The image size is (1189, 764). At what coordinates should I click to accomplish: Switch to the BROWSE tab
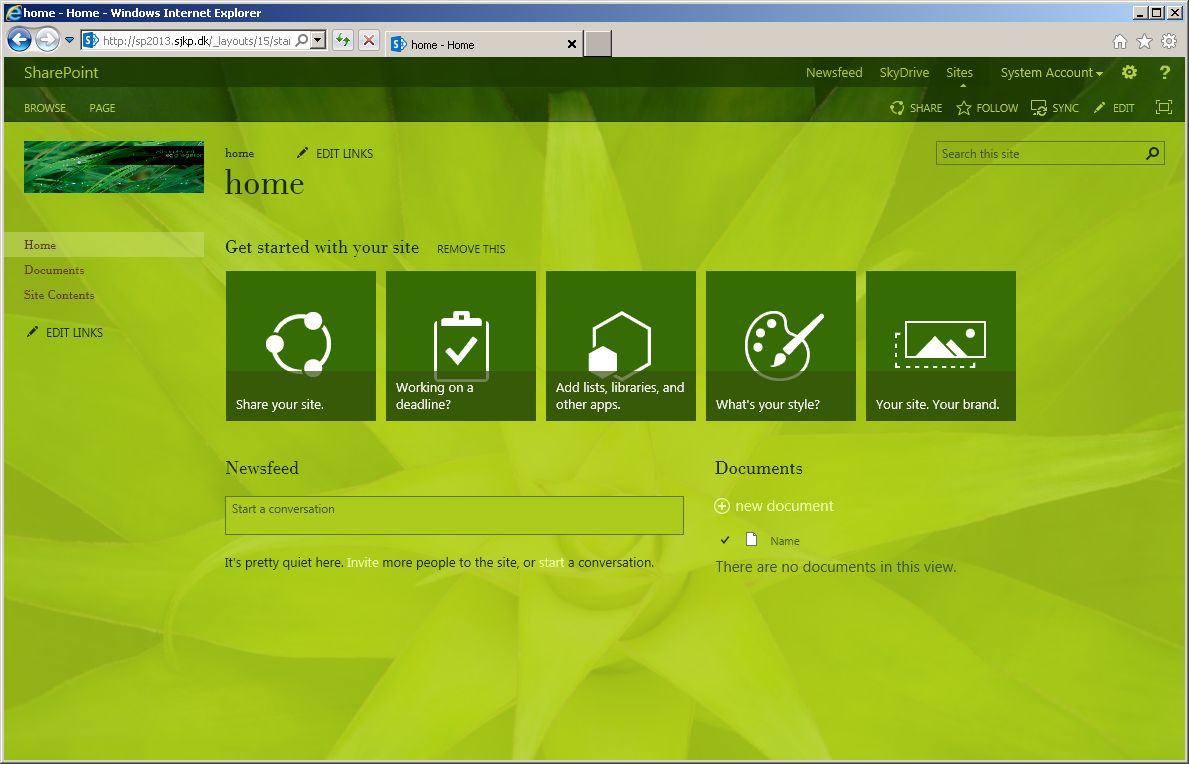[x=44, y=107]
